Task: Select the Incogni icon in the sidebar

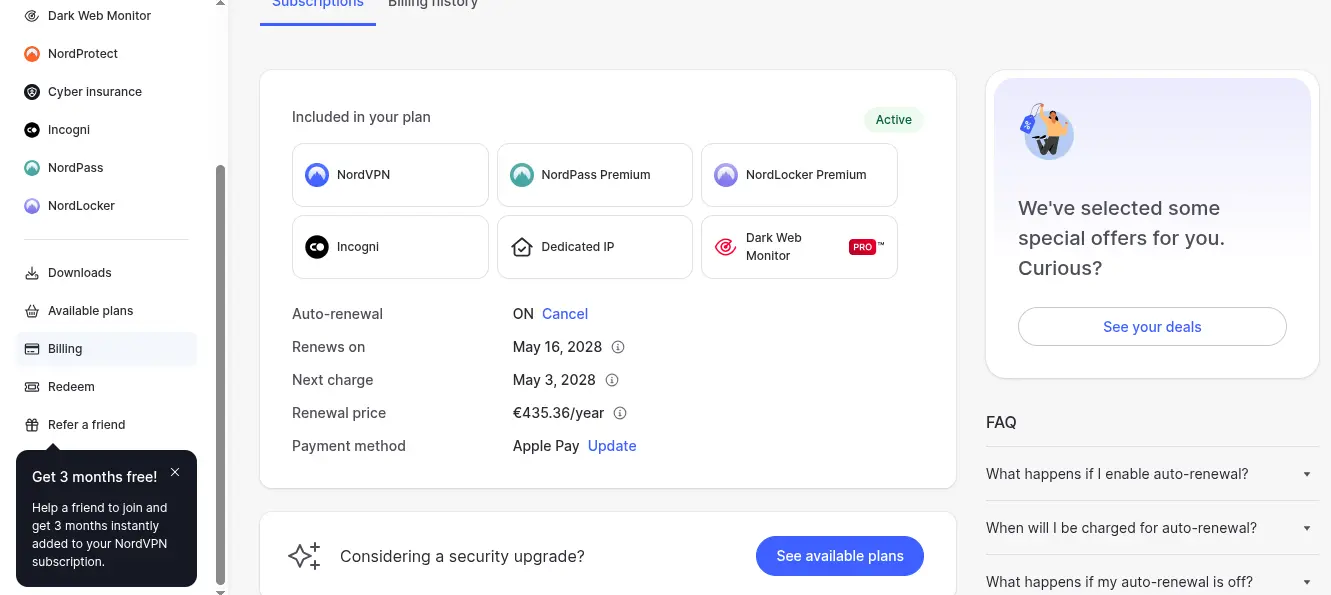Action: click(x=31, y=130)
